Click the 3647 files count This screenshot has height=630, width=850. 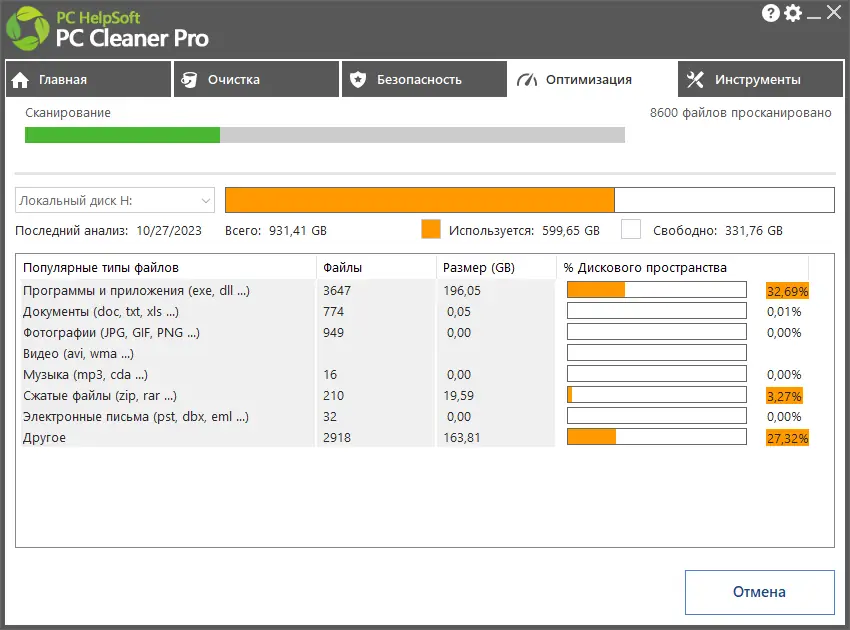[x=337, y=291]
